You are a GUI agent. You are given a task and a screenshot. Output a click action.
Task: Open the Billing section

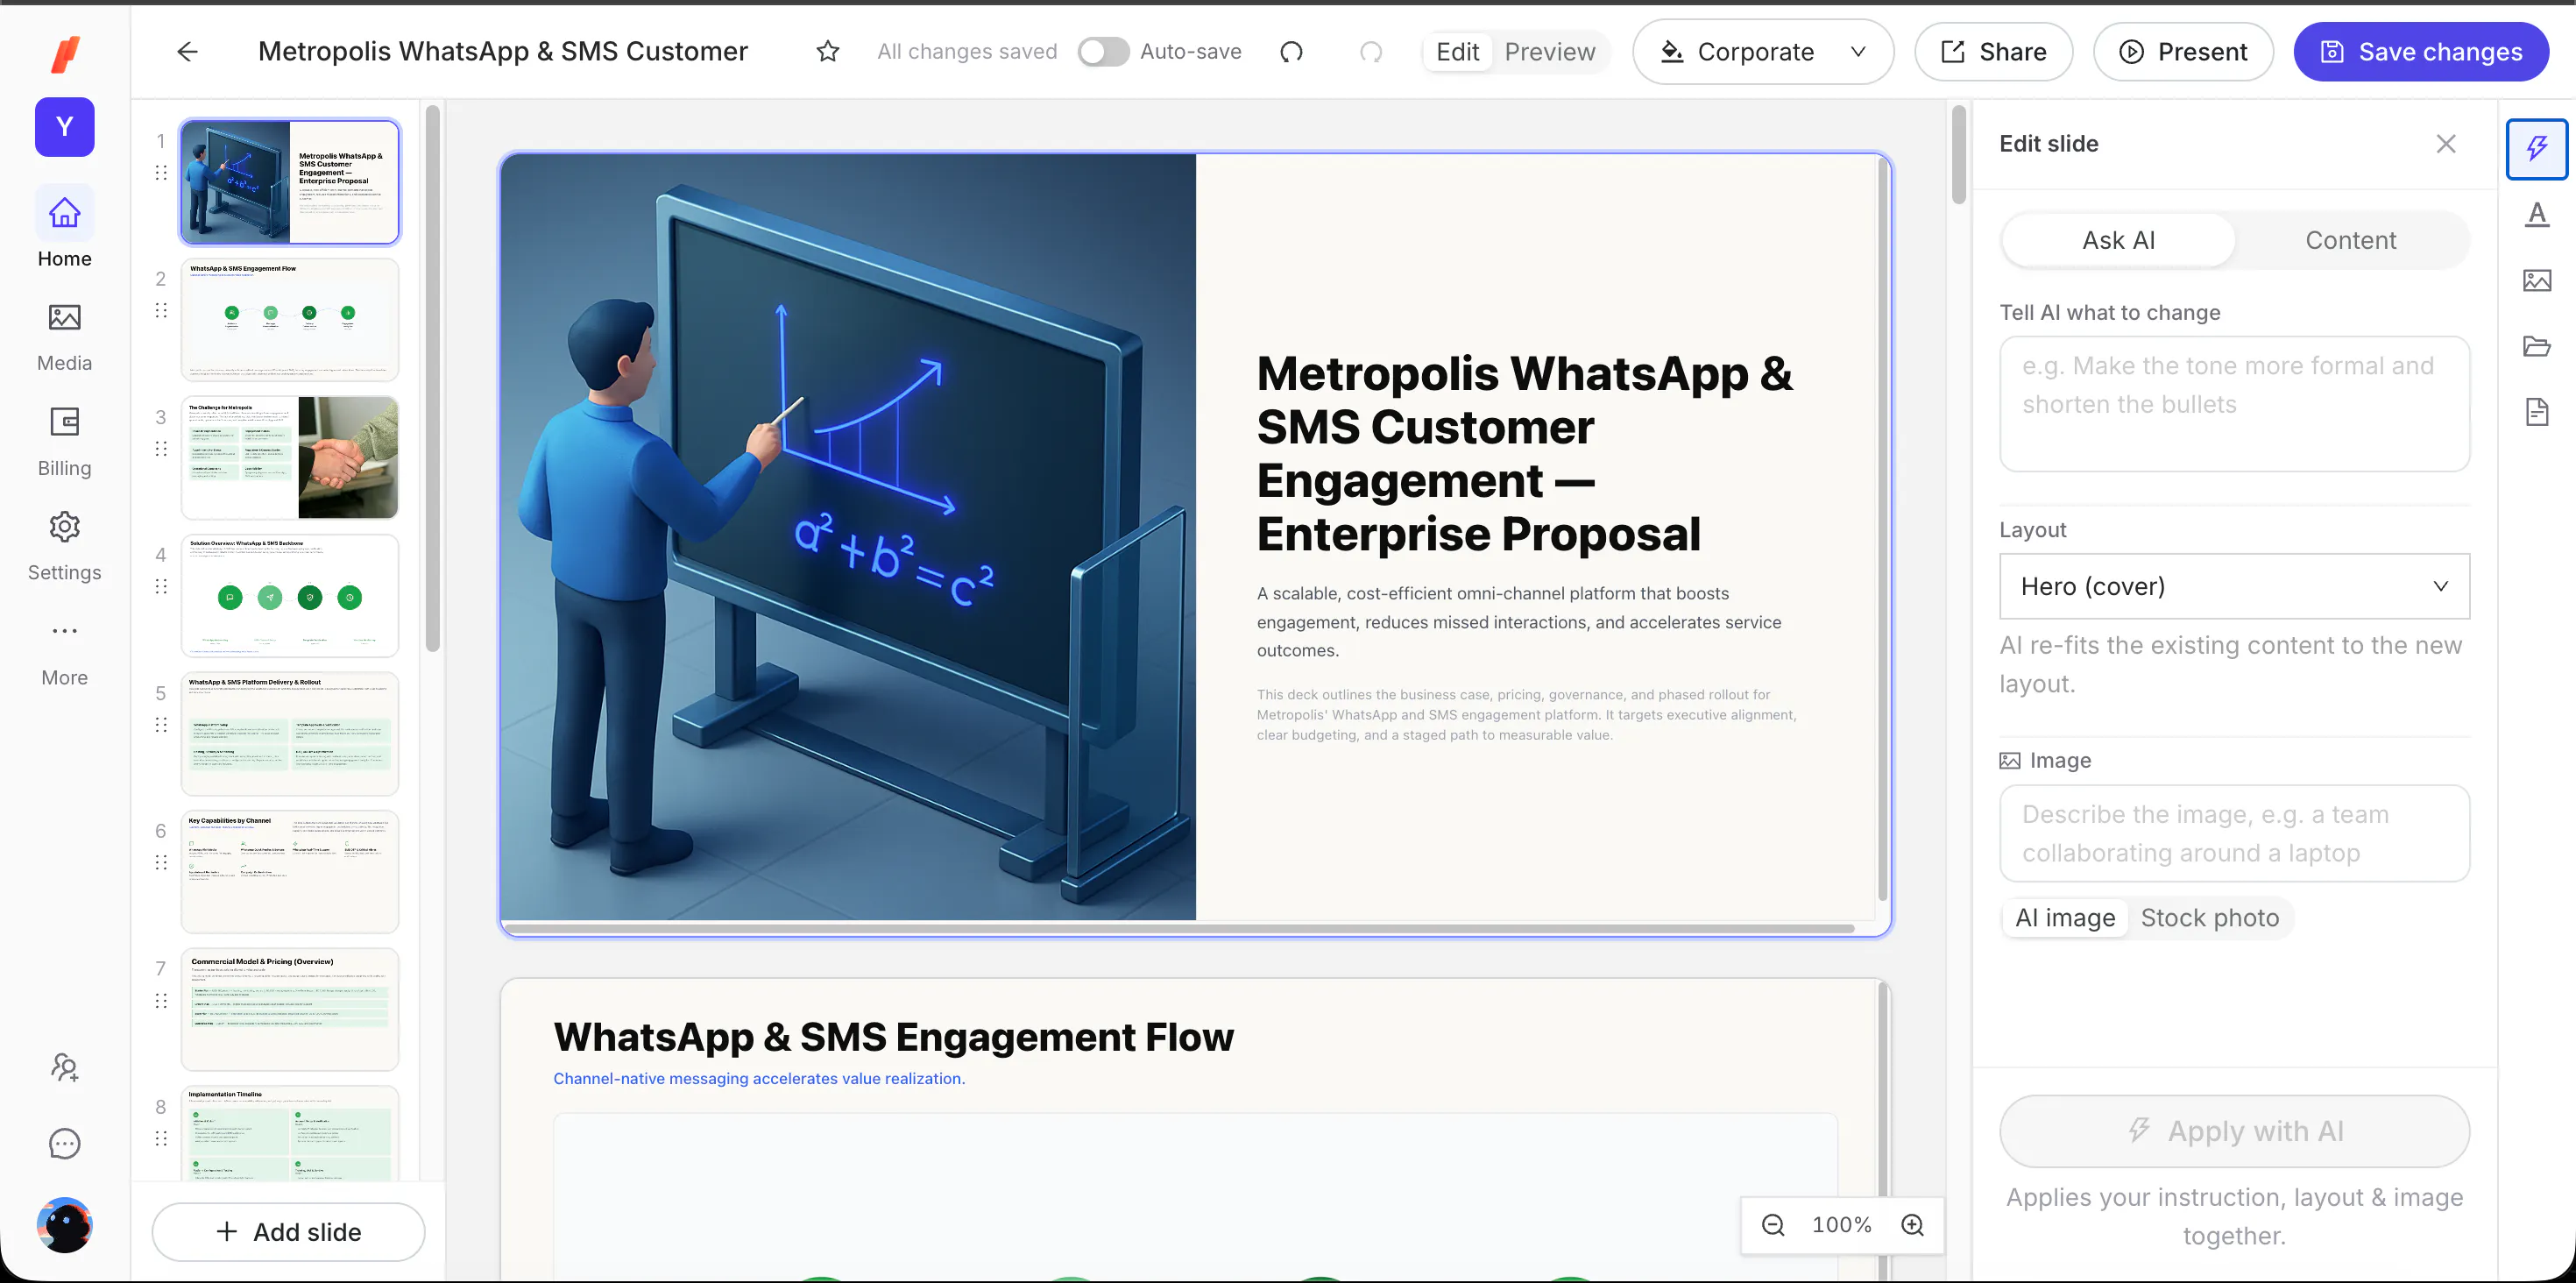point(65,441)
